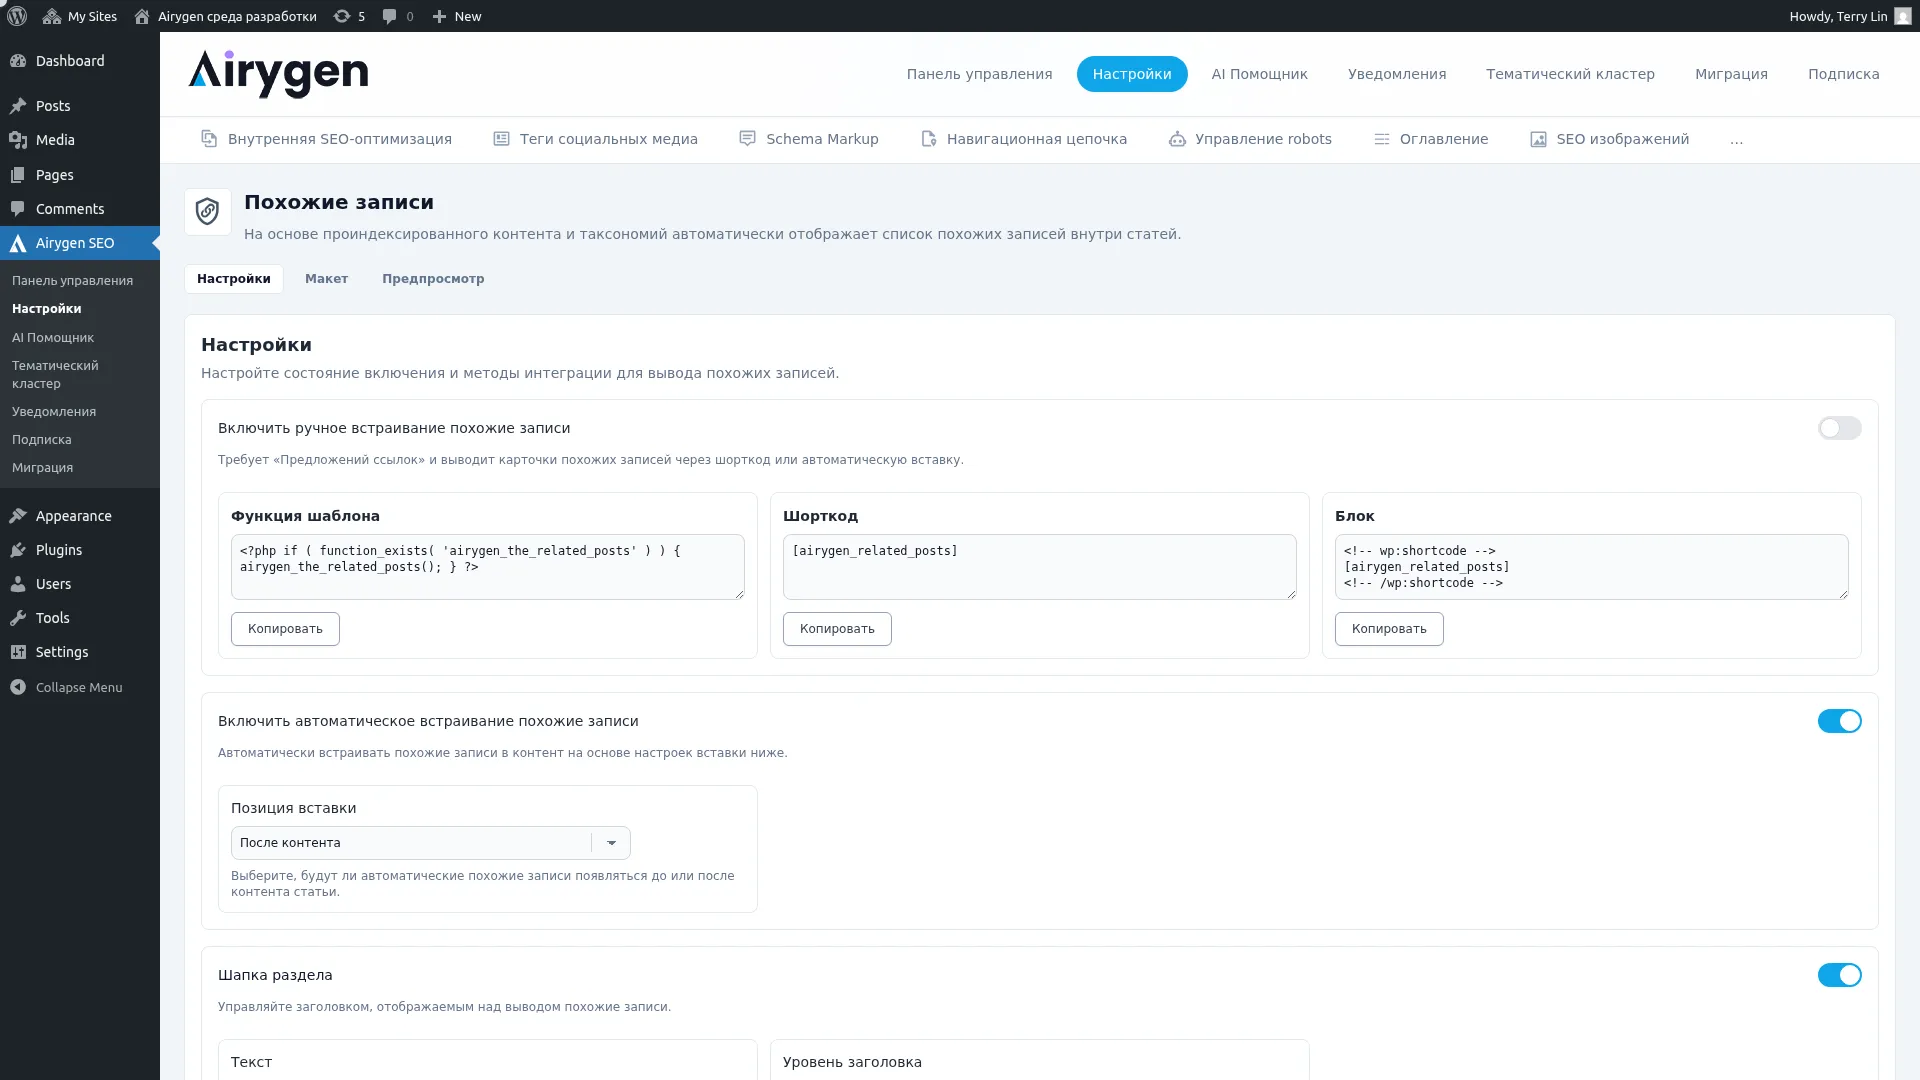This screenshot has height=1080, width=1920.
Task: Open the Уведомления top tab
Action: (x=1396, y=74)
